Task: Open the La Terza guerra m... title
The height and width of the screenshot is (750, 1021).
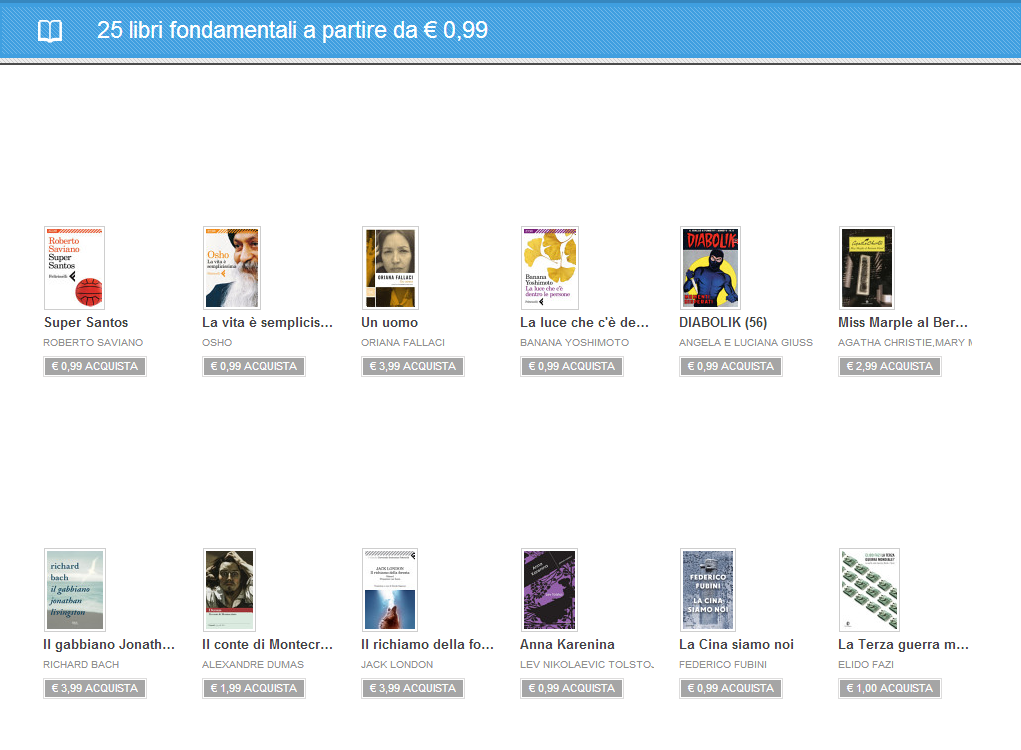Action: (903, 645)
